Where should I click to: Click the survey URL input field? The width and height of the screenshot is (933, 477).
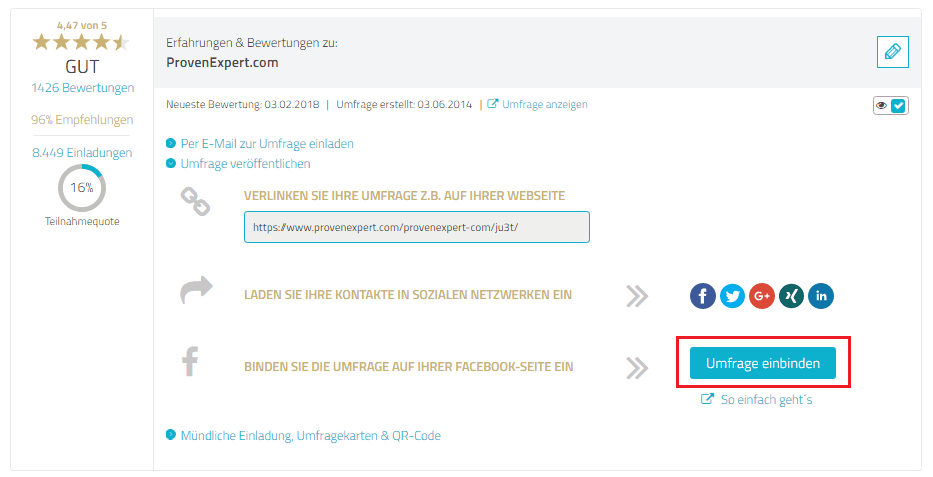pyautogui.click(x=416, y=227)
